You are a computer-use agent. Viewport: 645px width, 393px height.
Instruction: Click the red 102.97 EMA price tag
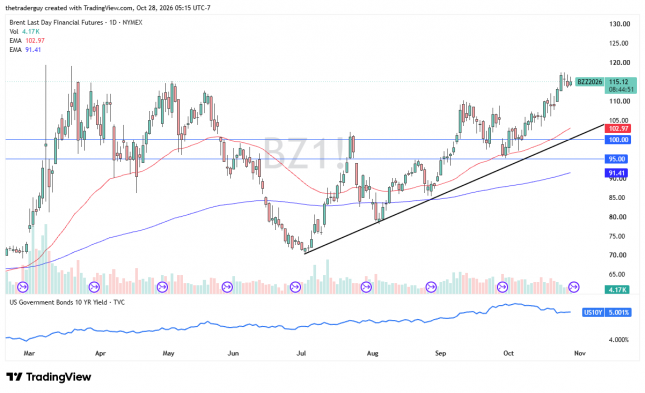(618, 128)
